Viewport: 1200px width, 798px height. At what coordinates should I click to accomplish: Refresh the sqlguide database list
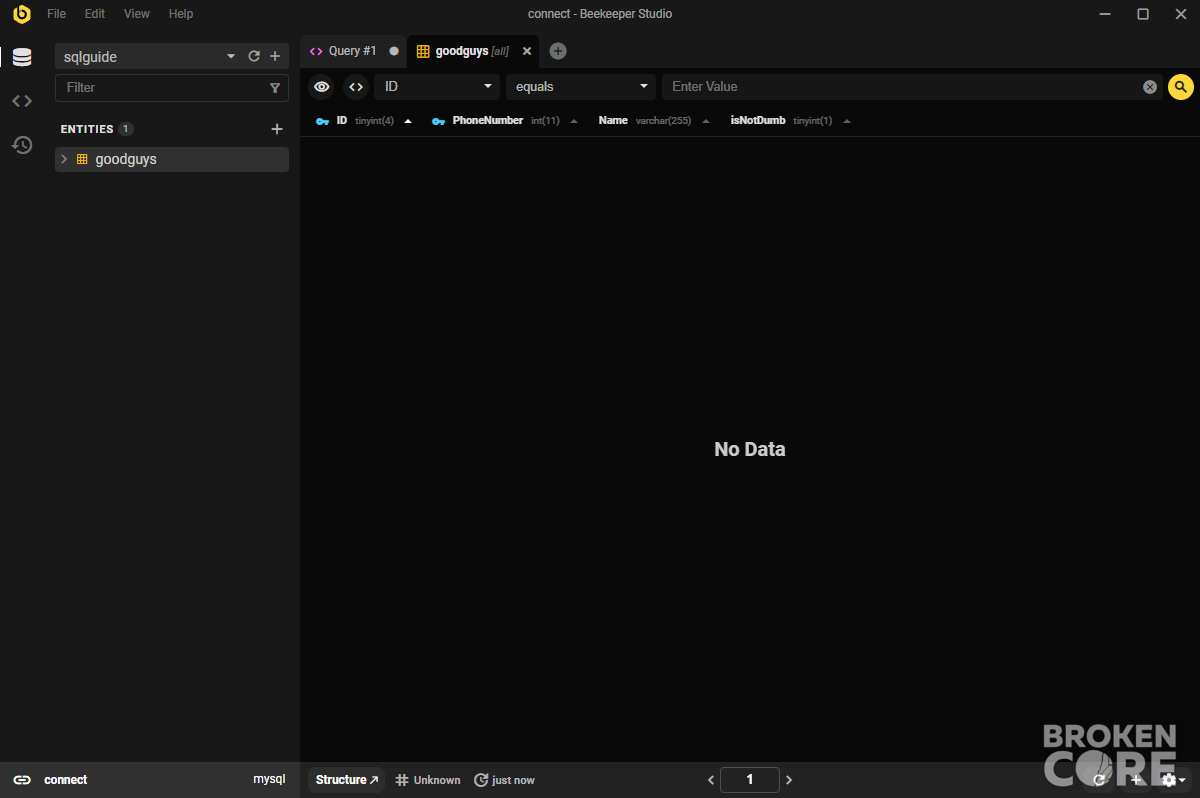[254, 57]
